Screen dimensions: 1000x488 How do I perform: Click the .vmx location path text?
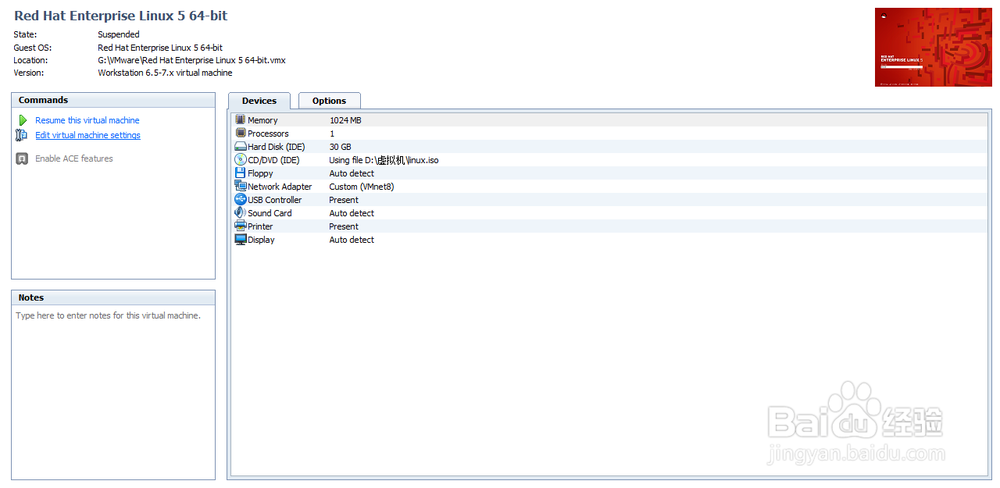[x=191, y=60]
